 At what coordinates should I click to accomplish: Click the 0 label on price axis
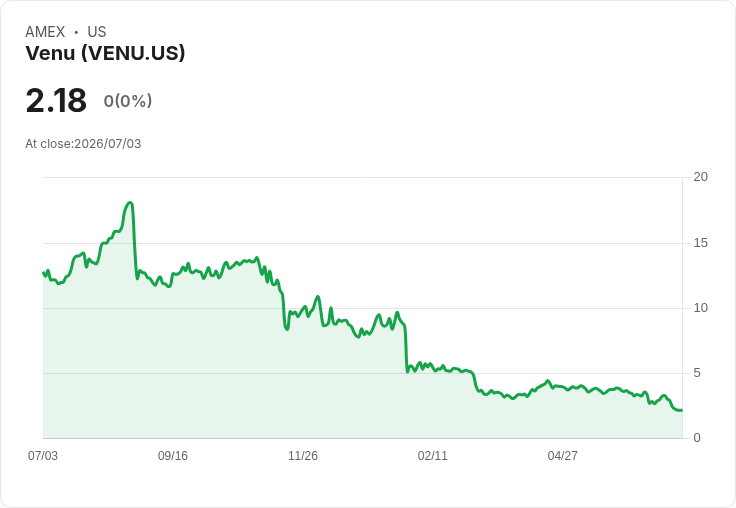[x=697, y=438]
